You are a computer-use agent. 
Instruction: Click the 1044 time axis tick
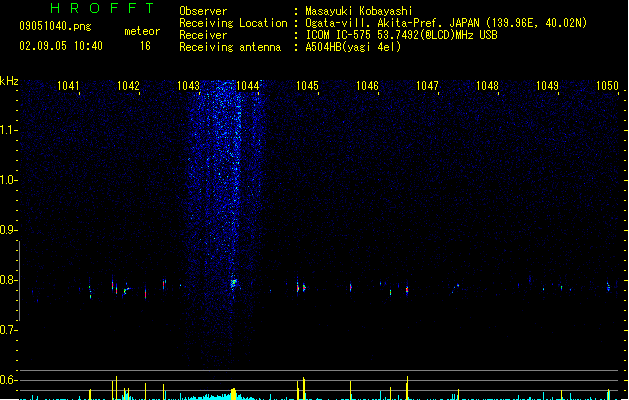coord(248,86)
